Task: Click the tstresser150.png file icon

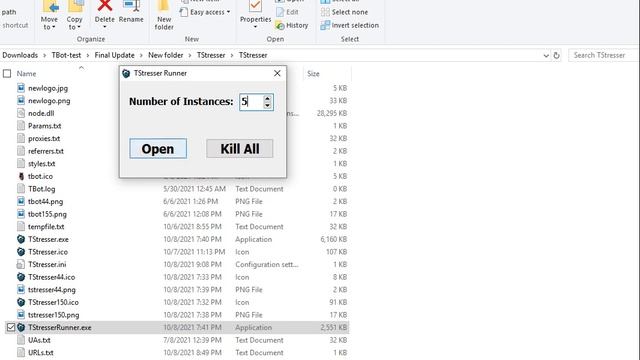Action: (21, 315)
